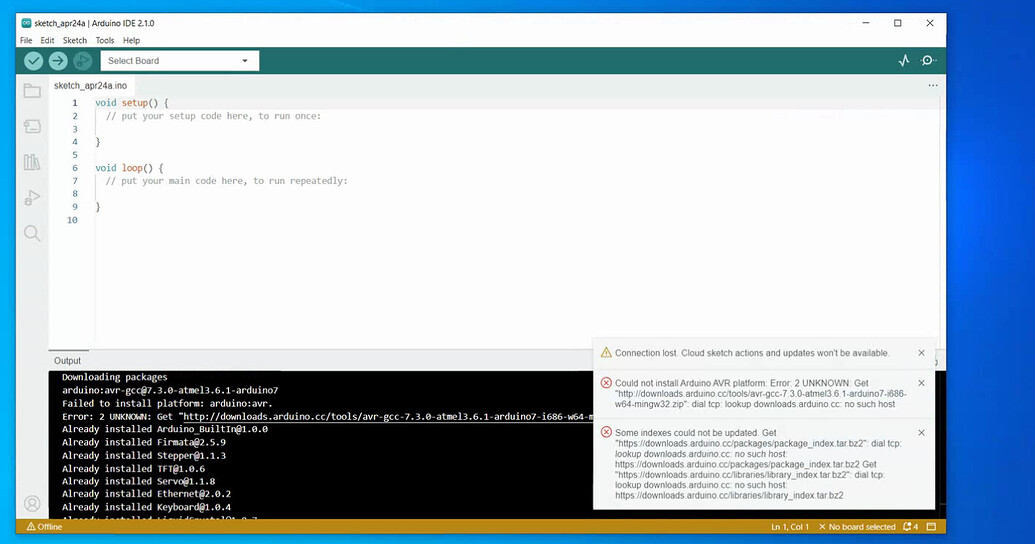Click the main code comment line
1035x544 pixels.
click(x=226, y=180)
